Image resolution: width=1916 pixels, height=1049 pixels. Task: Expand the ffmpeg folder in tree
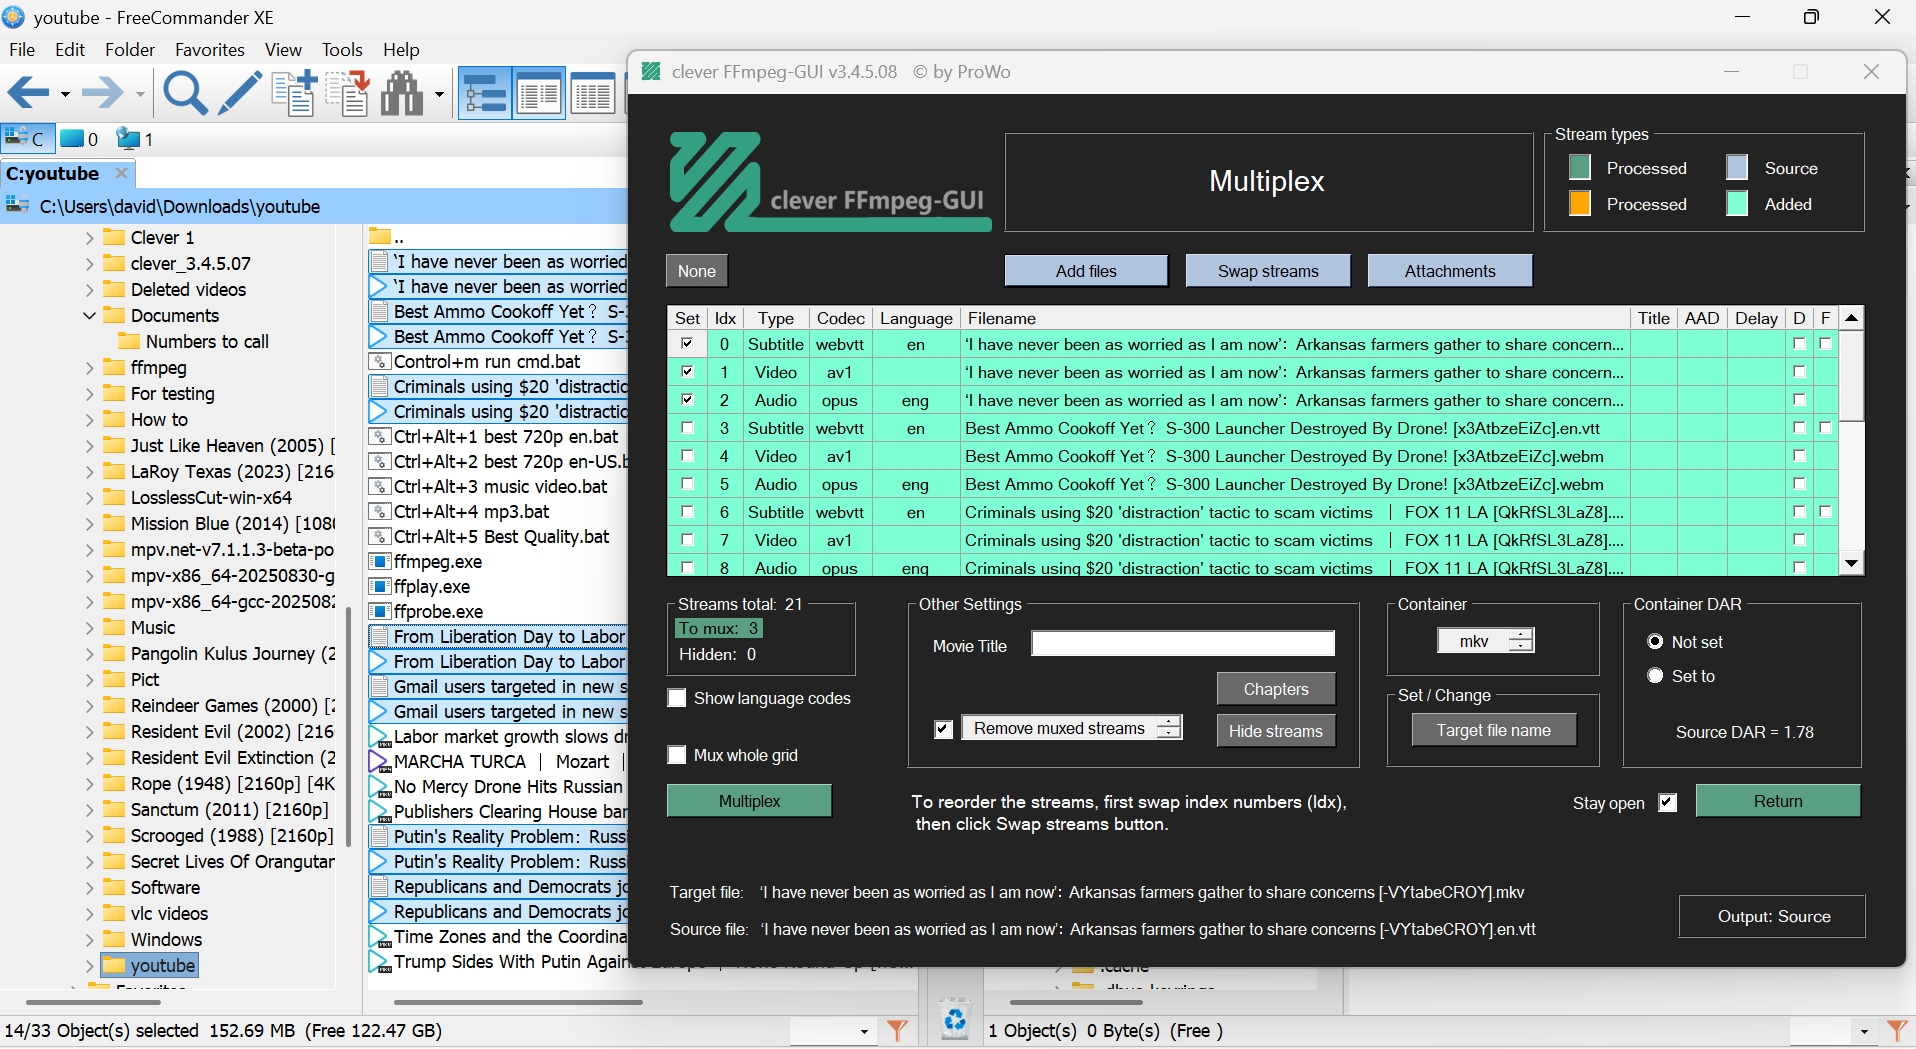(90, 368)
